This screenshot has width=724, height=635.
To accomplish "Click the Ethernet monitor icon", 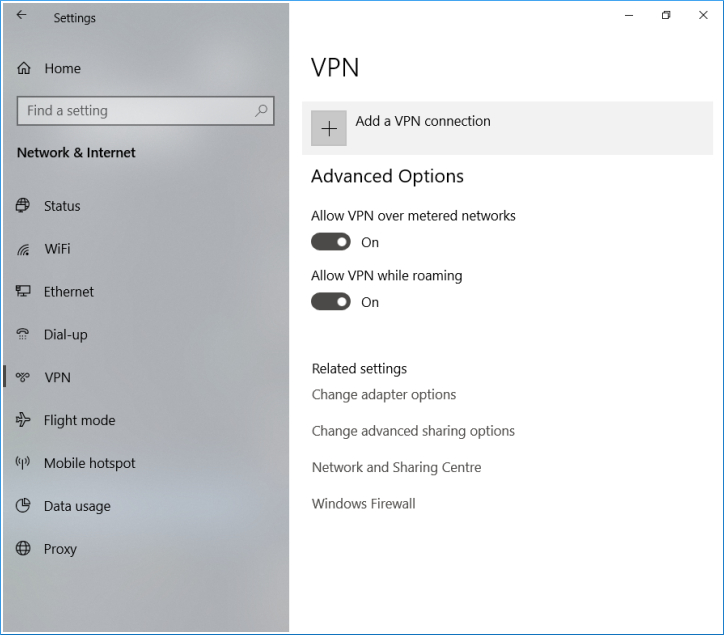I will tap(23, 292).
